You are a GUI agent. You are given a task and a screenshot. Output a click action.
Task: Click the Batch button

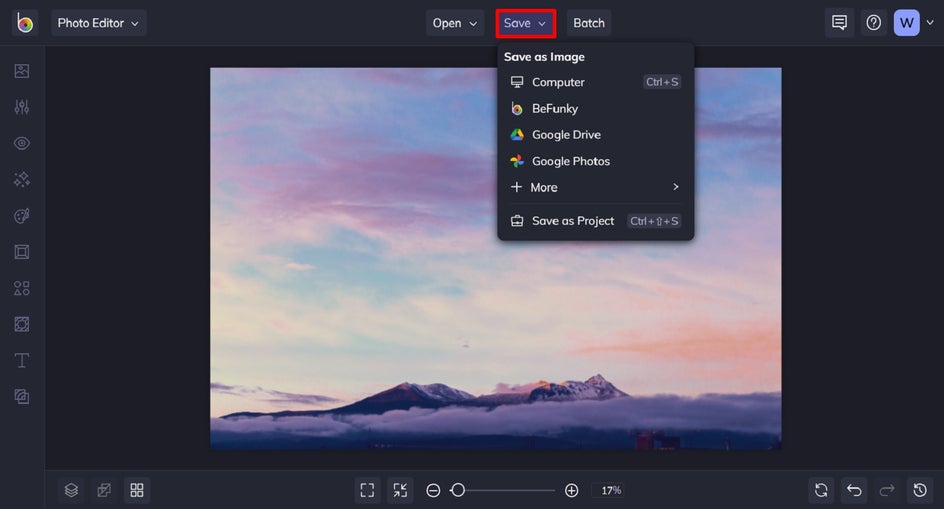point(589,23)
